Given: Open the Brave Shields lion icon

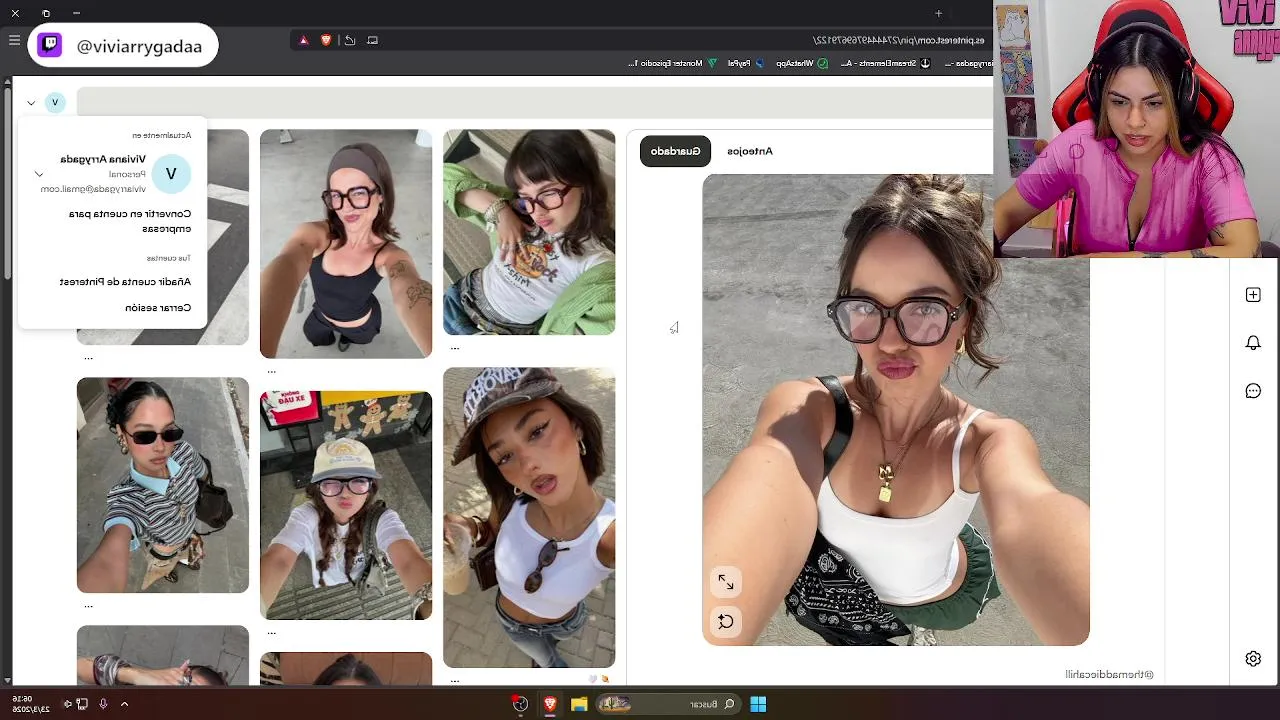Looking at the screenshot, I should [326, 40].
